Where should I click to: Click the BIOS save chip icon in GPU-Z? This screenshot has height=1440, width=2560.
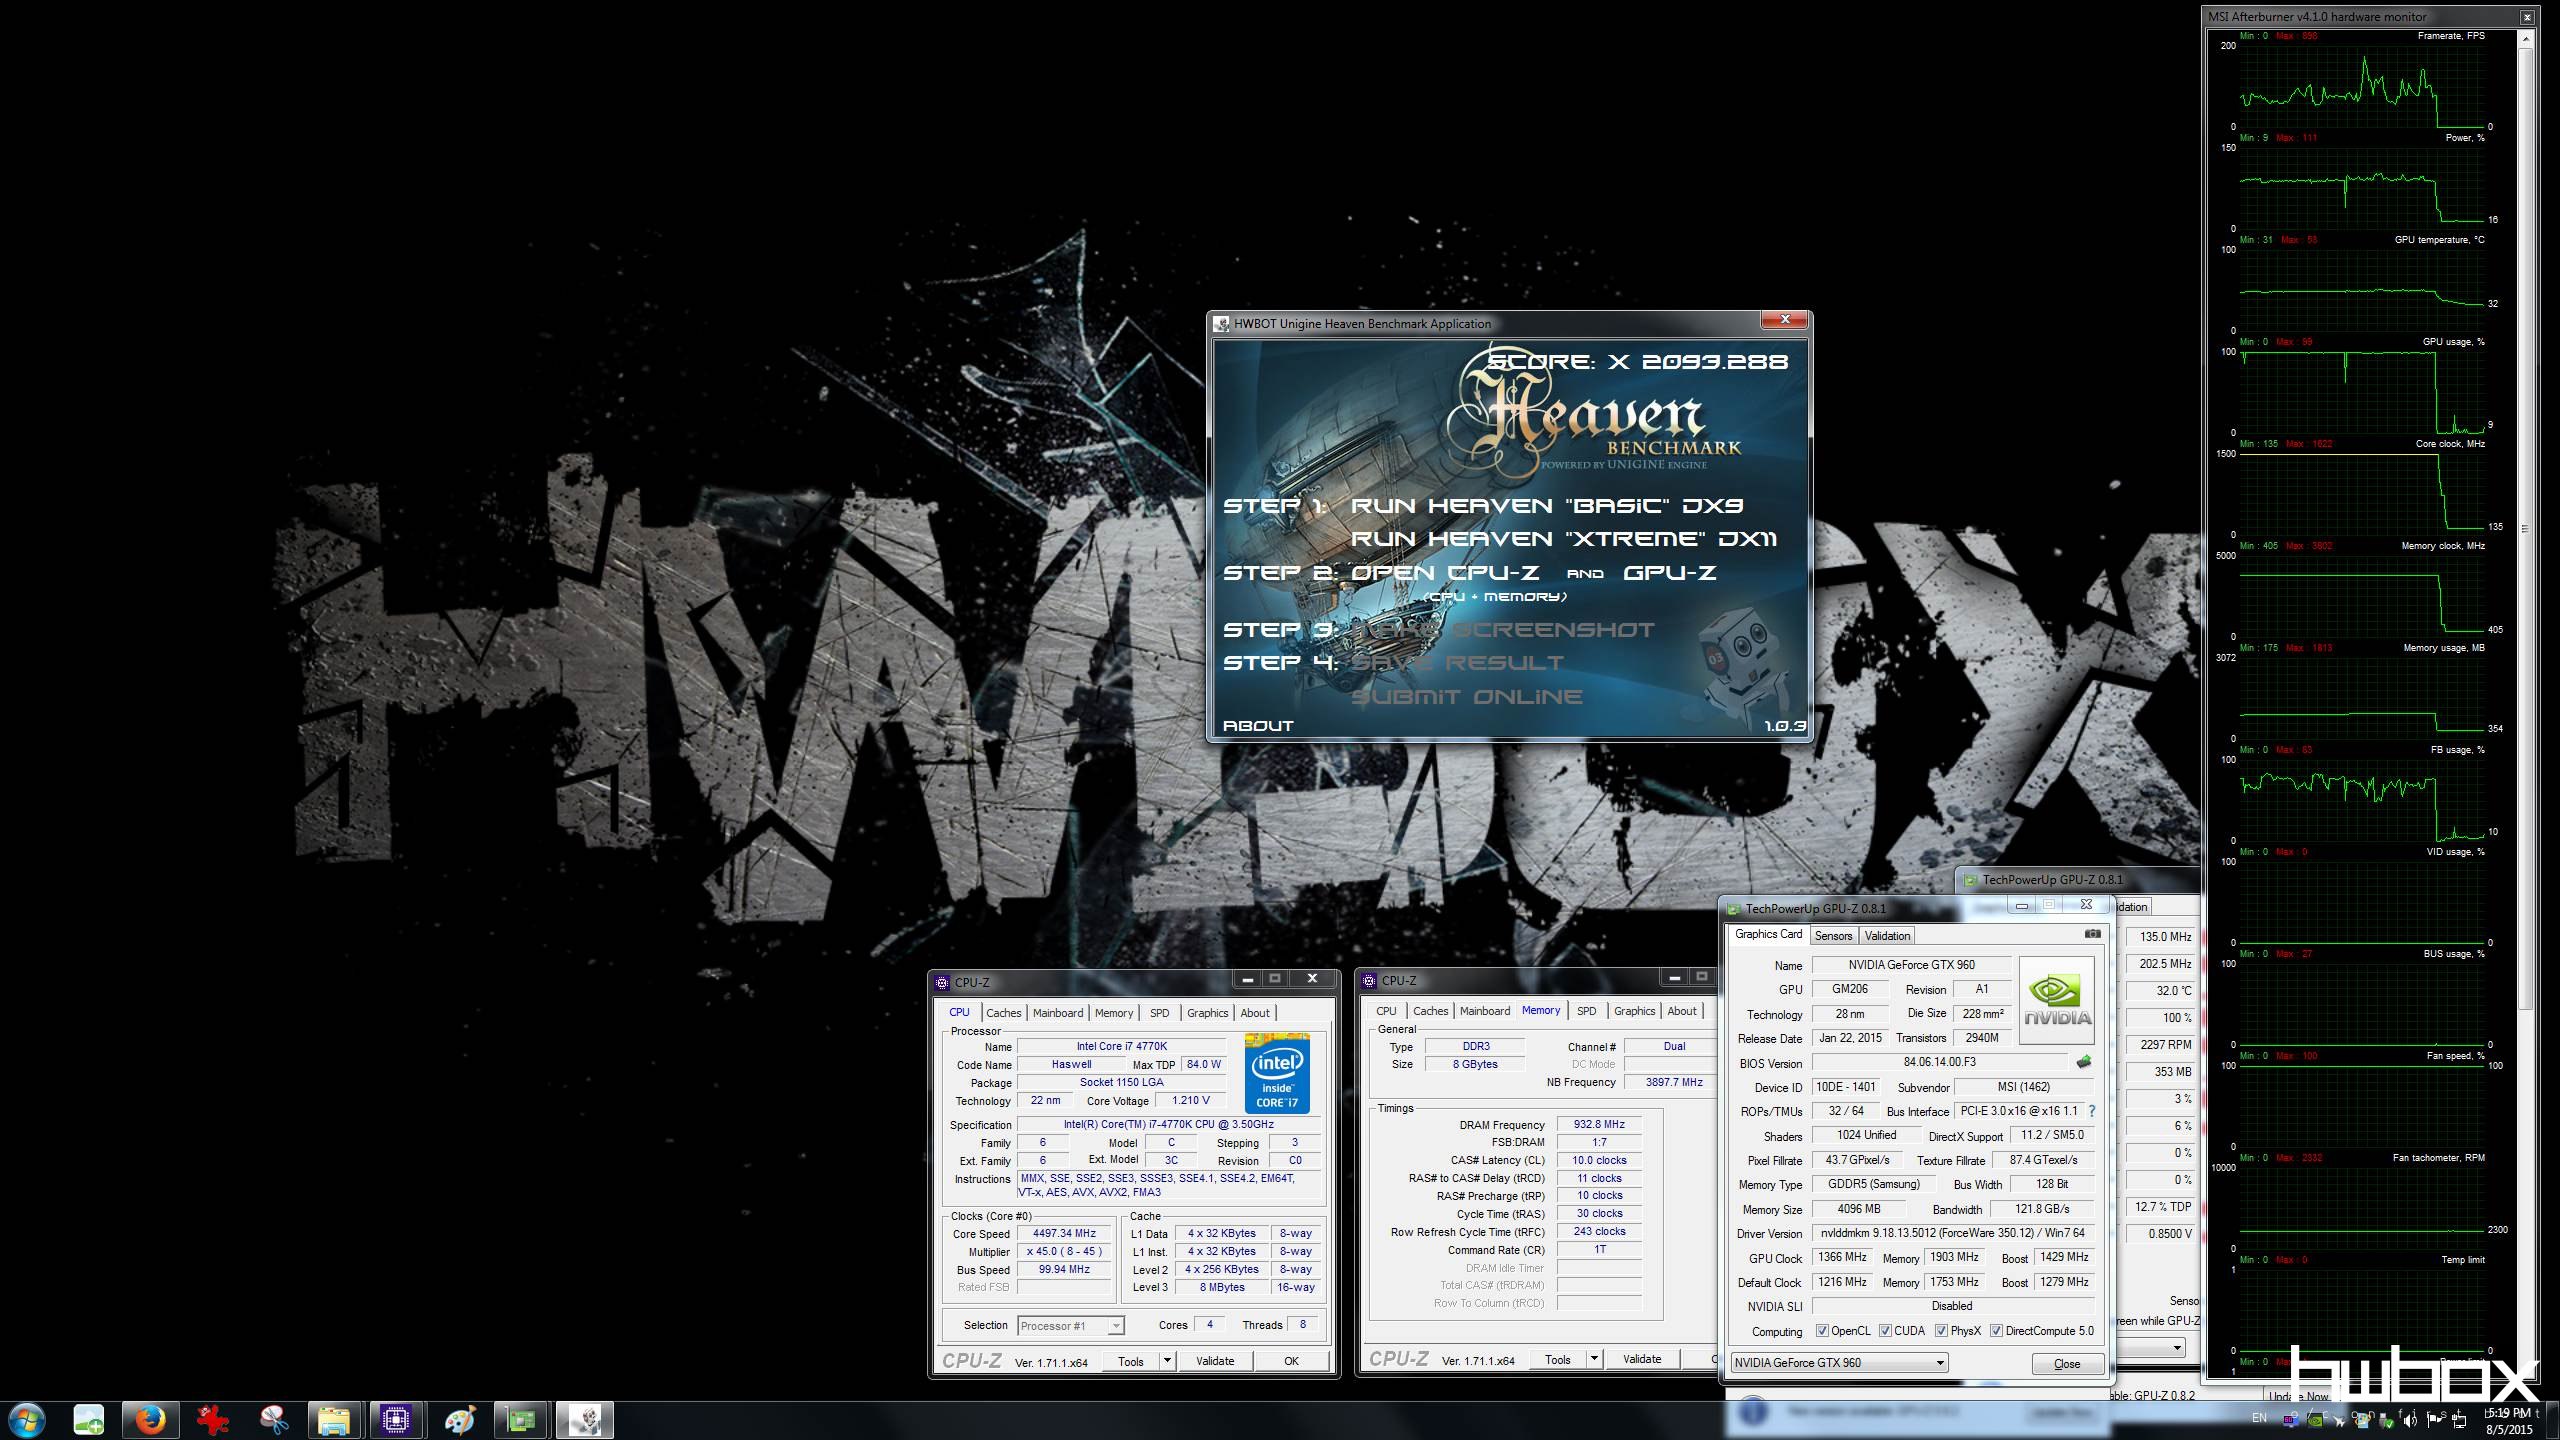click(2084, 1062)
